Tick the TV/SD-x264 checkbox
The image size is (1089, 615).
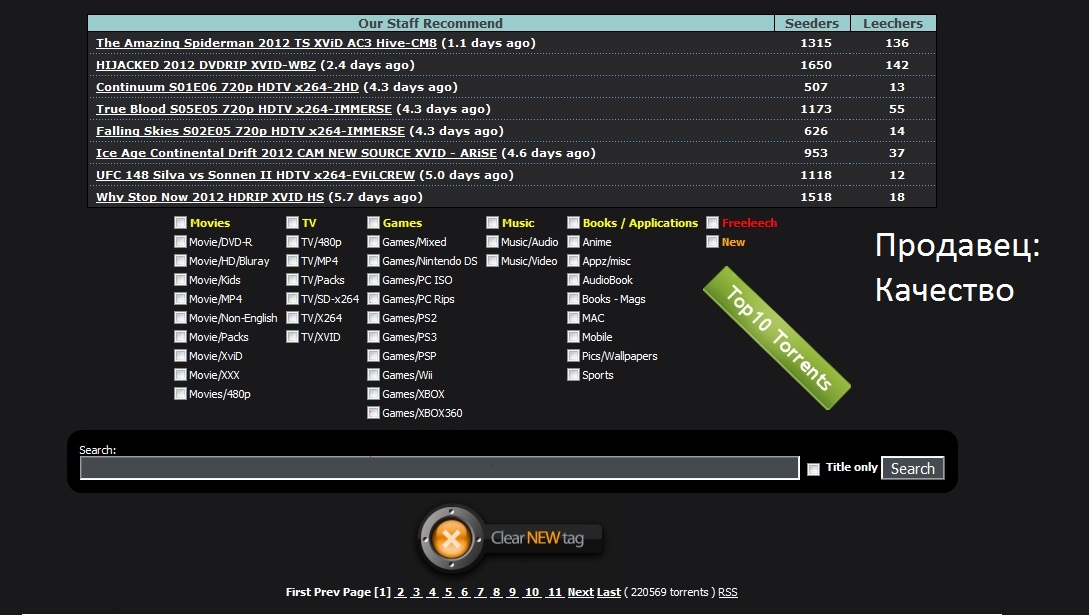pos(292,298)
